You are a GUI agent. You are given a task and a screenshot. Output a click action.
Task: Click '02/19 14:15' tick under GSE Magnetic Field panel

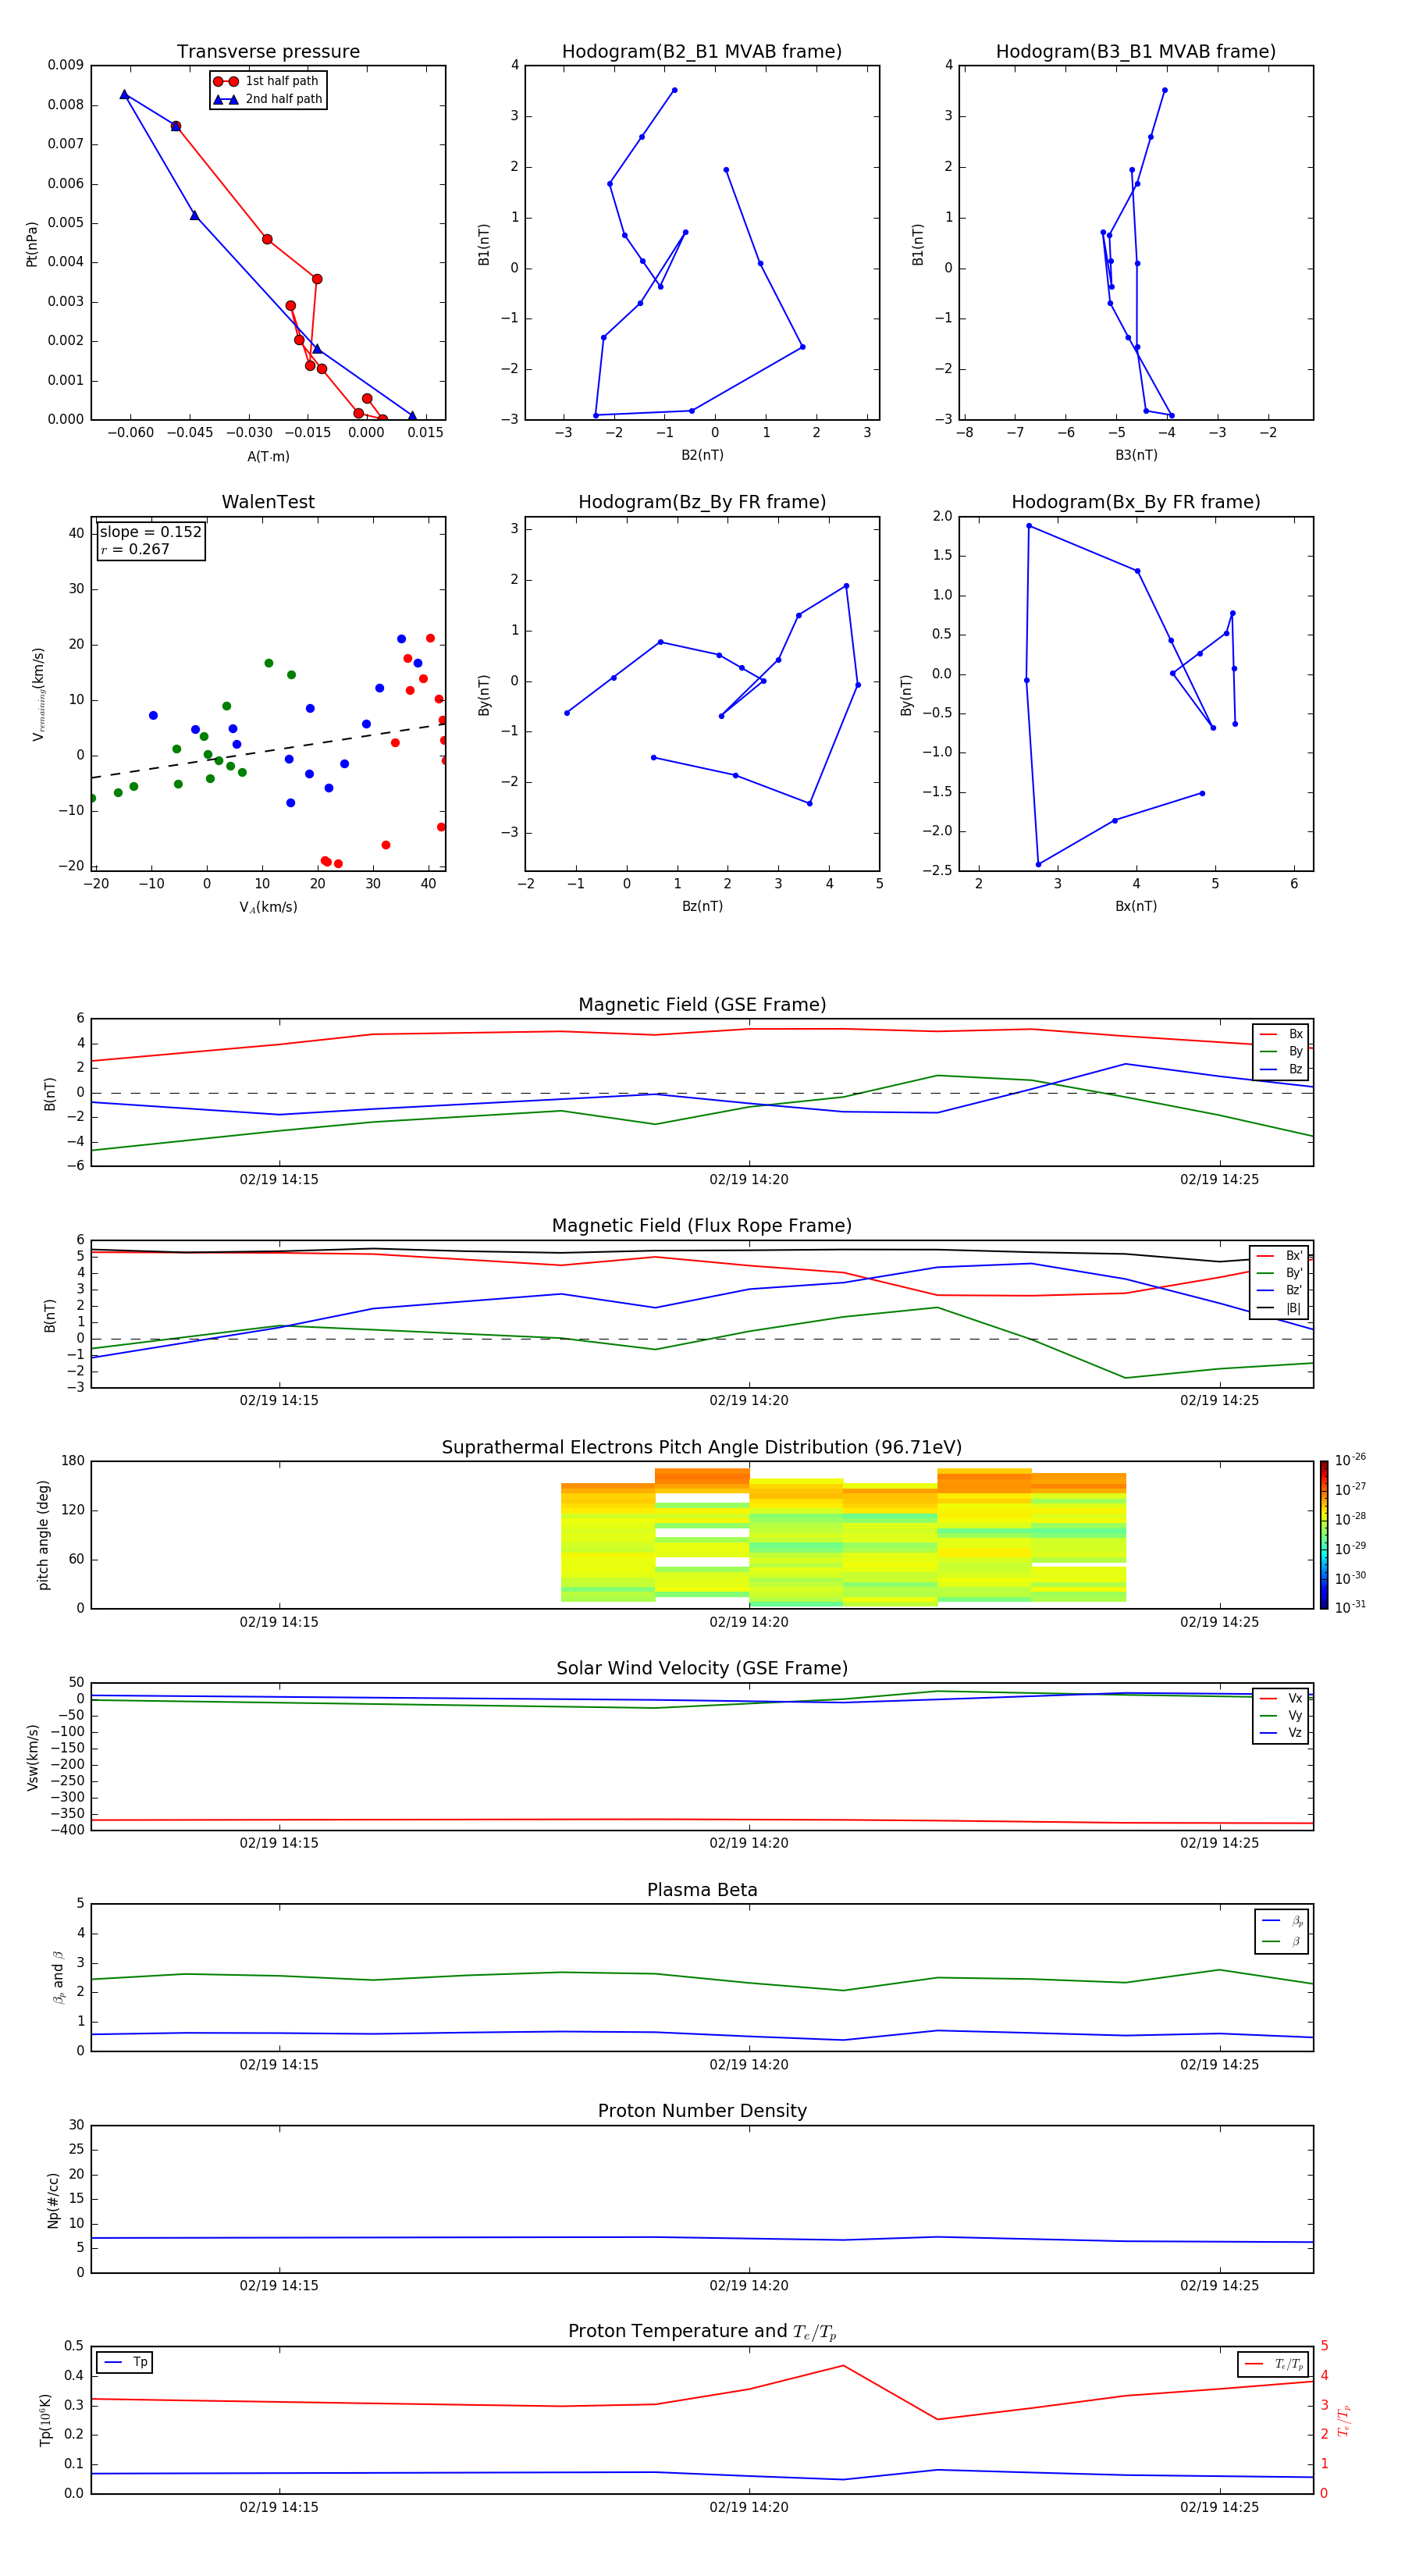click(x=279, y=1180)
